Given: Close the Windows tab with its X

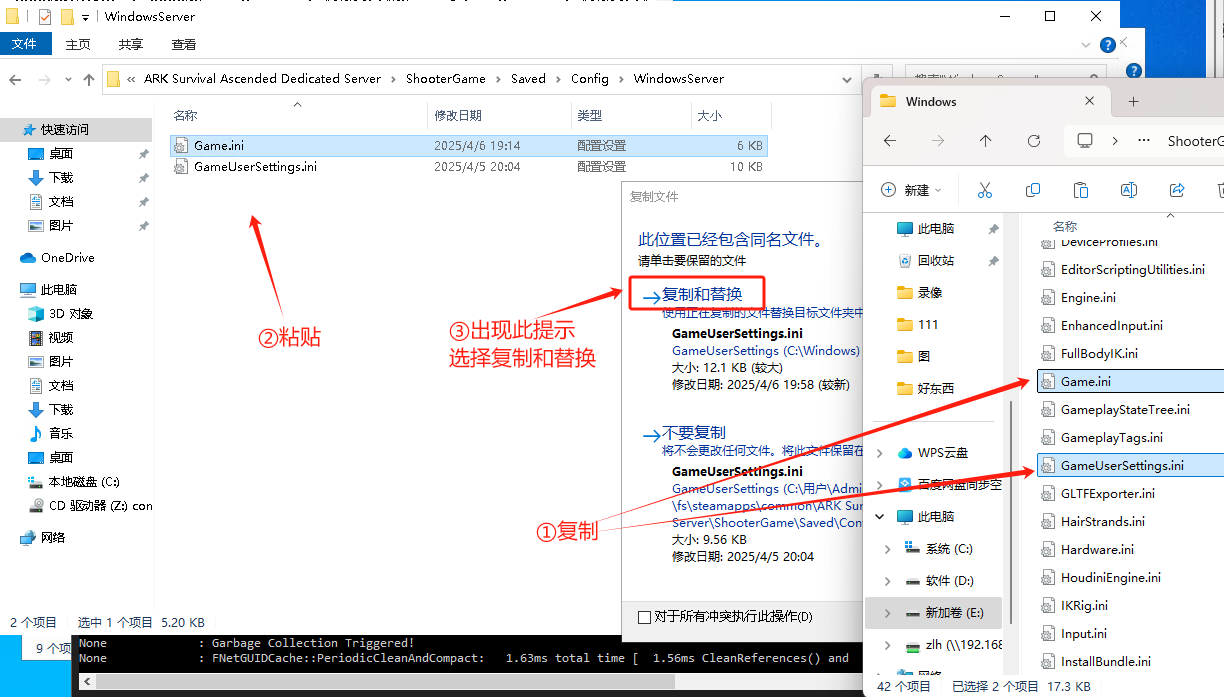Looking at the screenshot, I should click(1090, 102).
